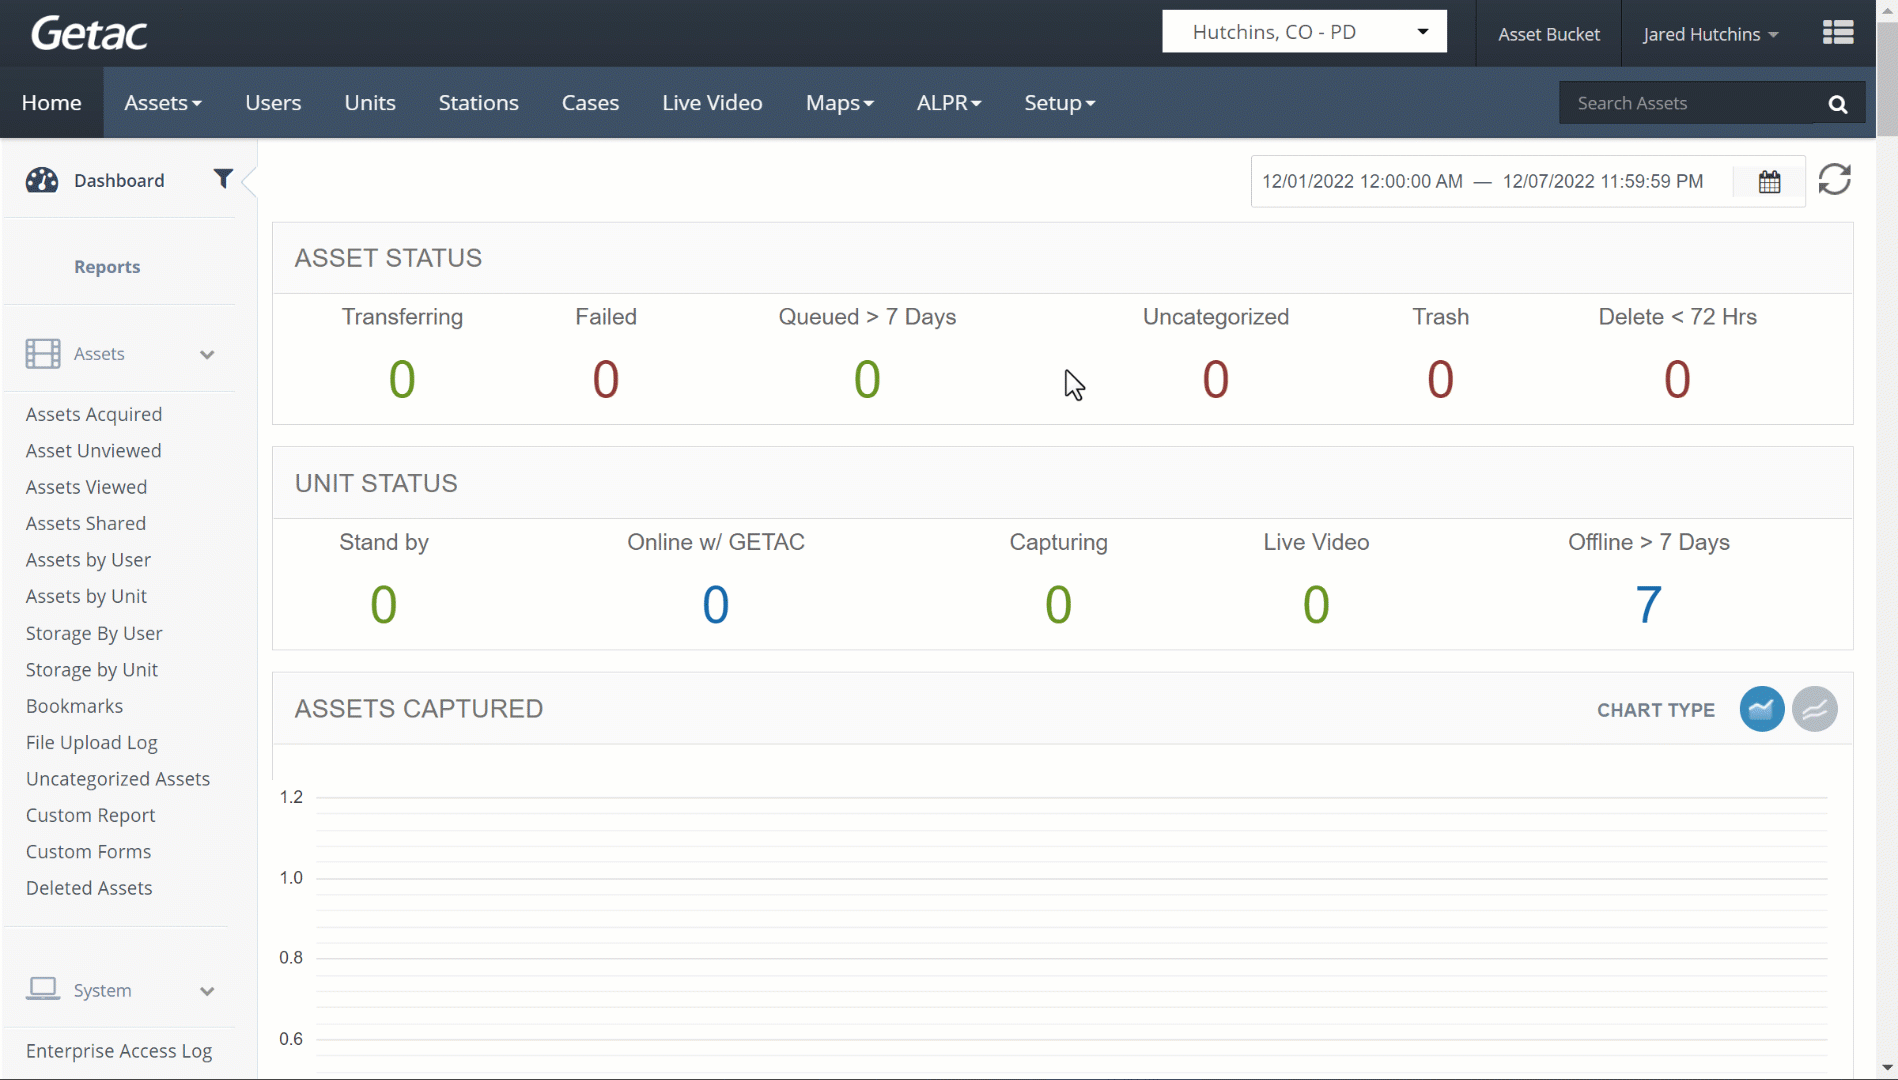Open the Units page
1898x1080 pixels.
click(370, 103)
